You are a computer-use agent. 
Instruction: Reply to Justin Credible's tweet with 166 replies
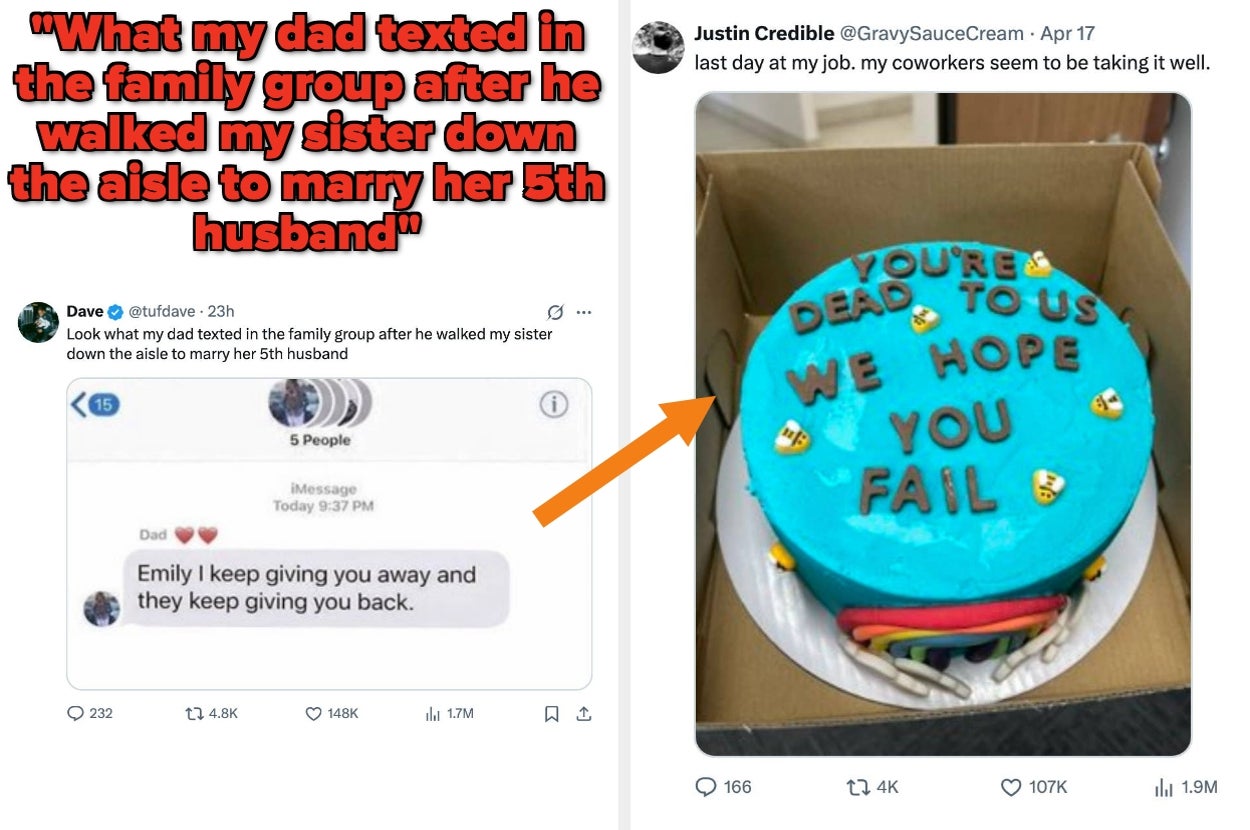coord(706,787)
